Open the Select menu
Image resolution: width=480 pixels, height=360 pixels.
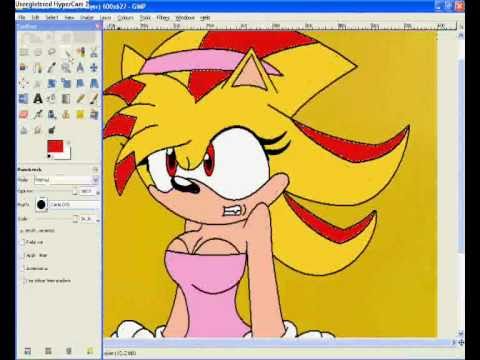point(52,17)
